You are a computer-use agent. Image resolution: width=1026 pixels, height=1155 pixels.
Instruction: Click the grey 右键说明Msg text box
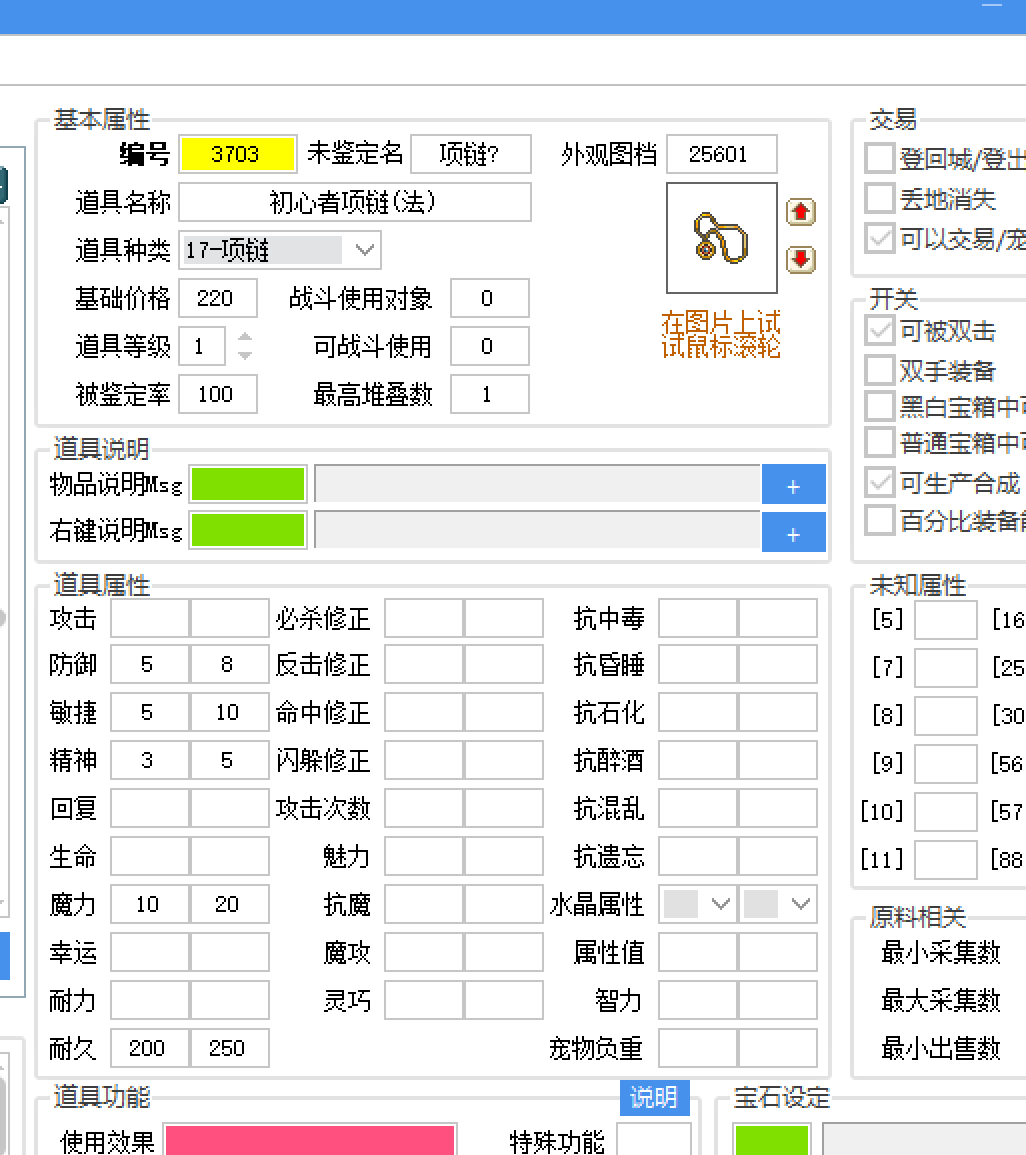tap(538, 530)
